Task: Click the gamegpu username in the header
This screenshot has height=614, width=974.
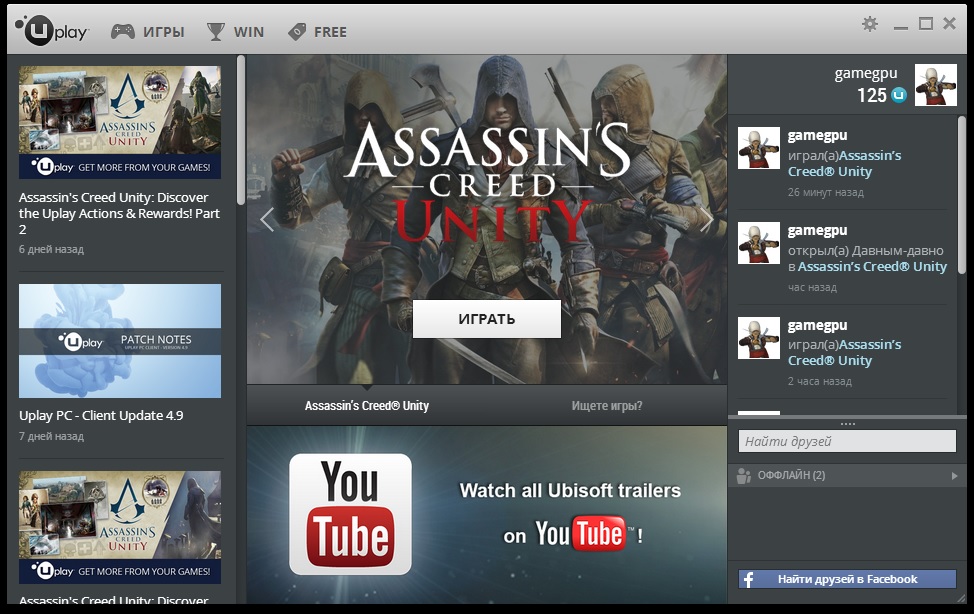Action: pyautogui.click(x=866, y=73)
